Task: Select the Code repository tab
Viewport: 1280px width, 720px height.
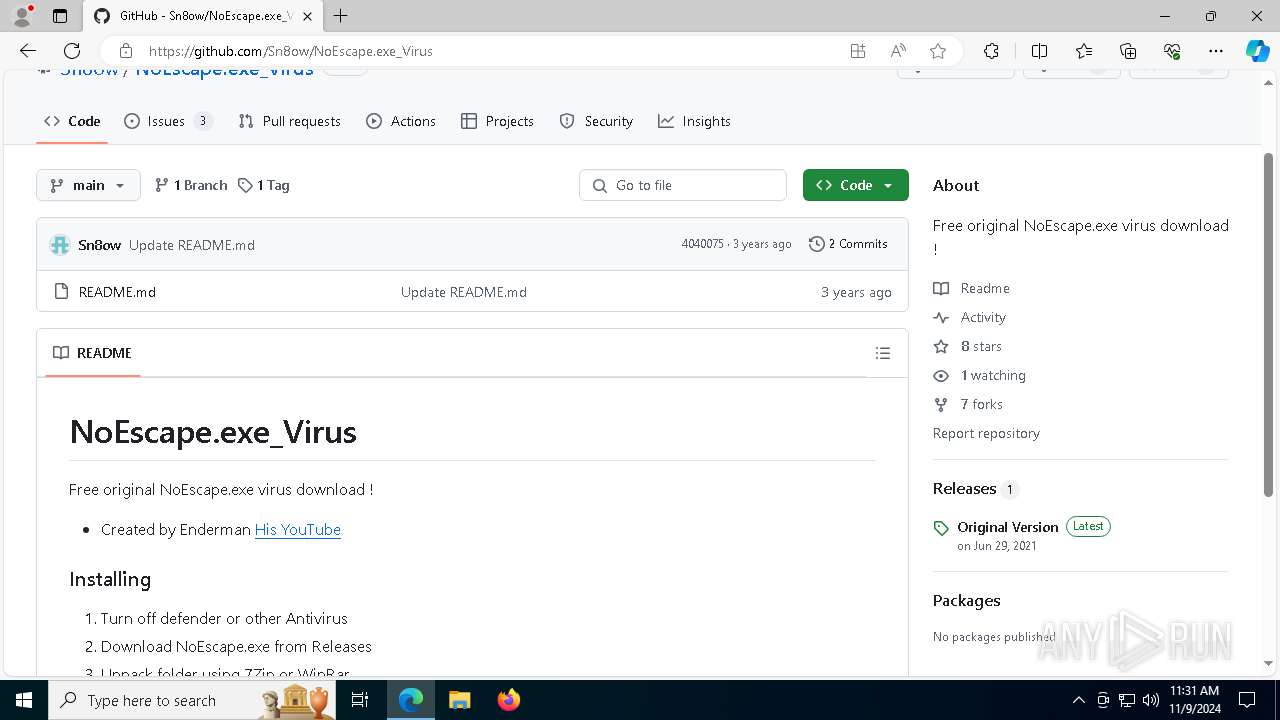Action: [x=72, y=121]
